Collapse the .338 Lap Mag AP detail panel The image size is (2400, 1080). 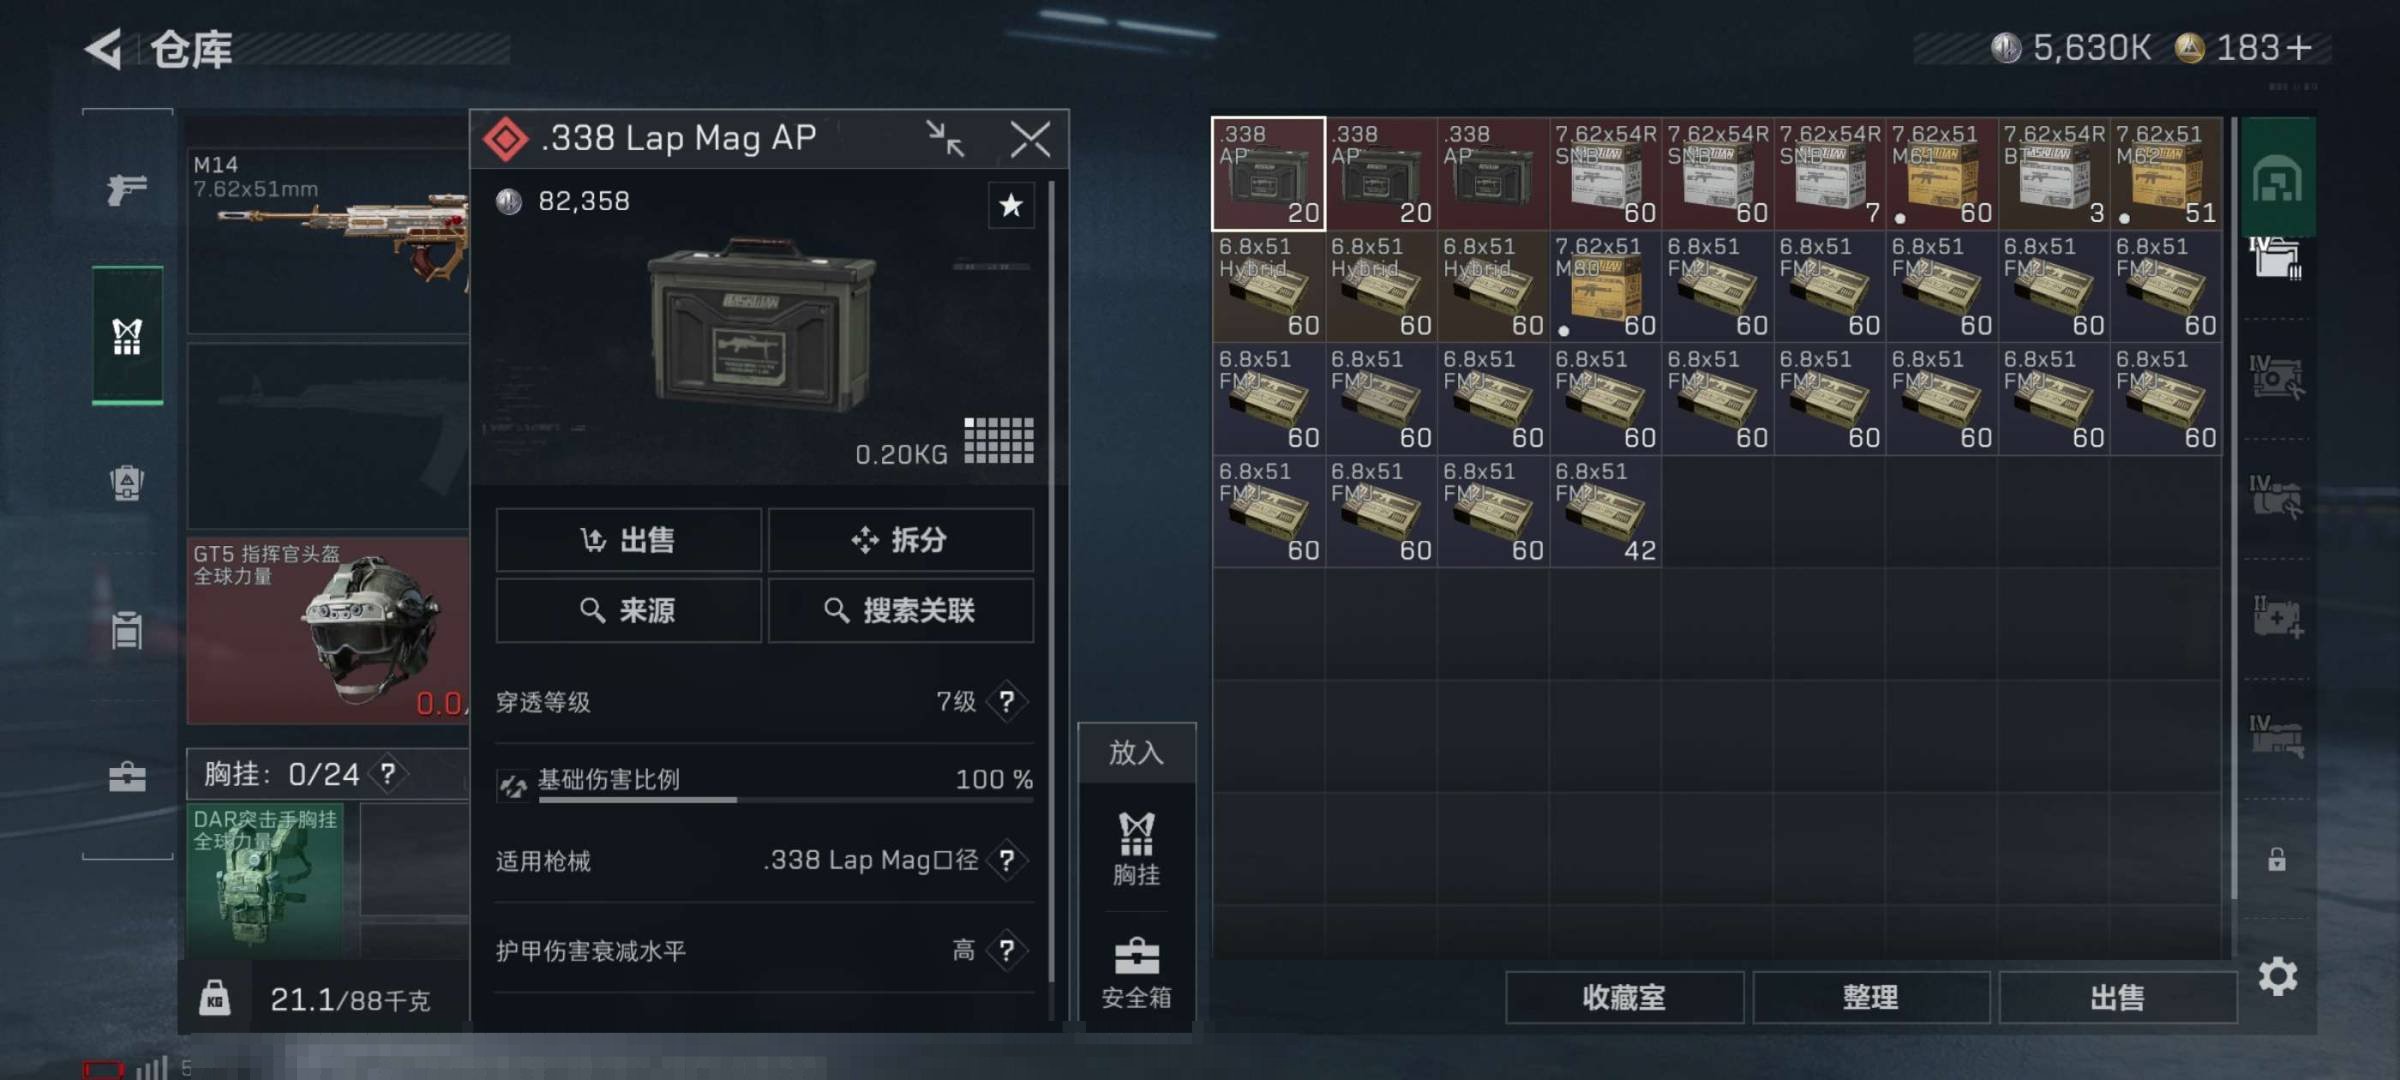pos(945,139)
